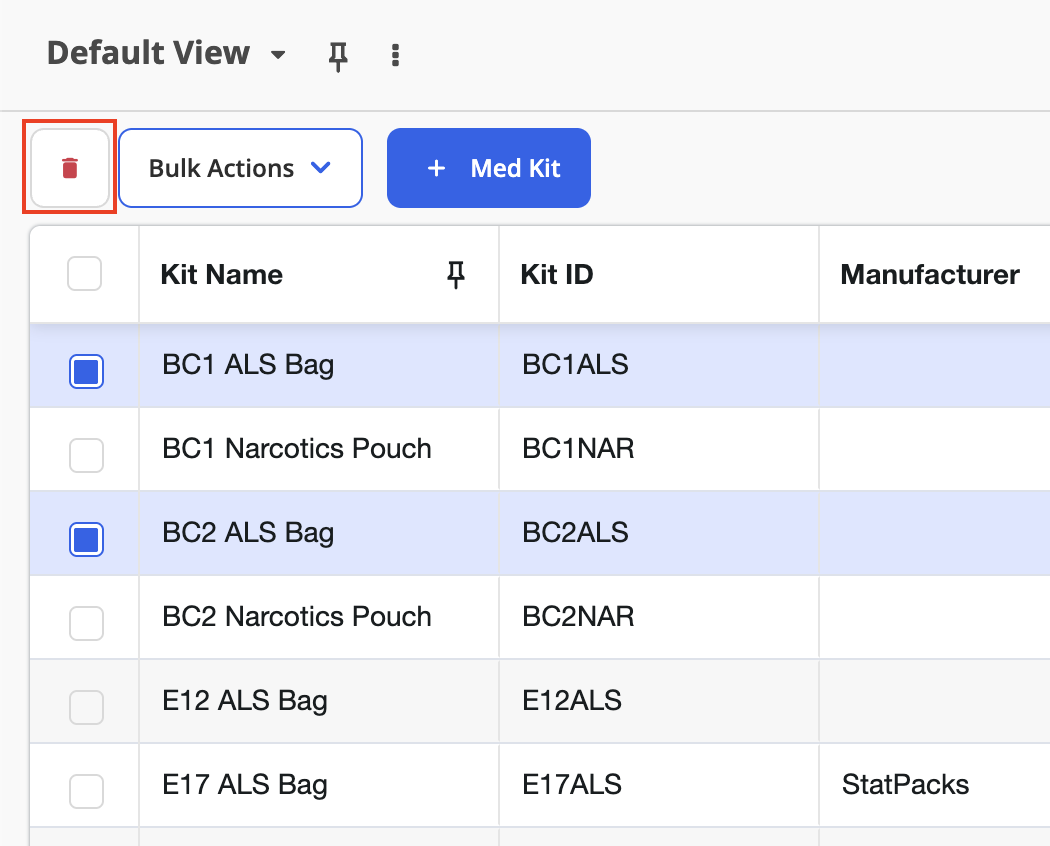
Task: Select the BC1 Narcotics Pouch name cell
Action: tap(319, 449)
